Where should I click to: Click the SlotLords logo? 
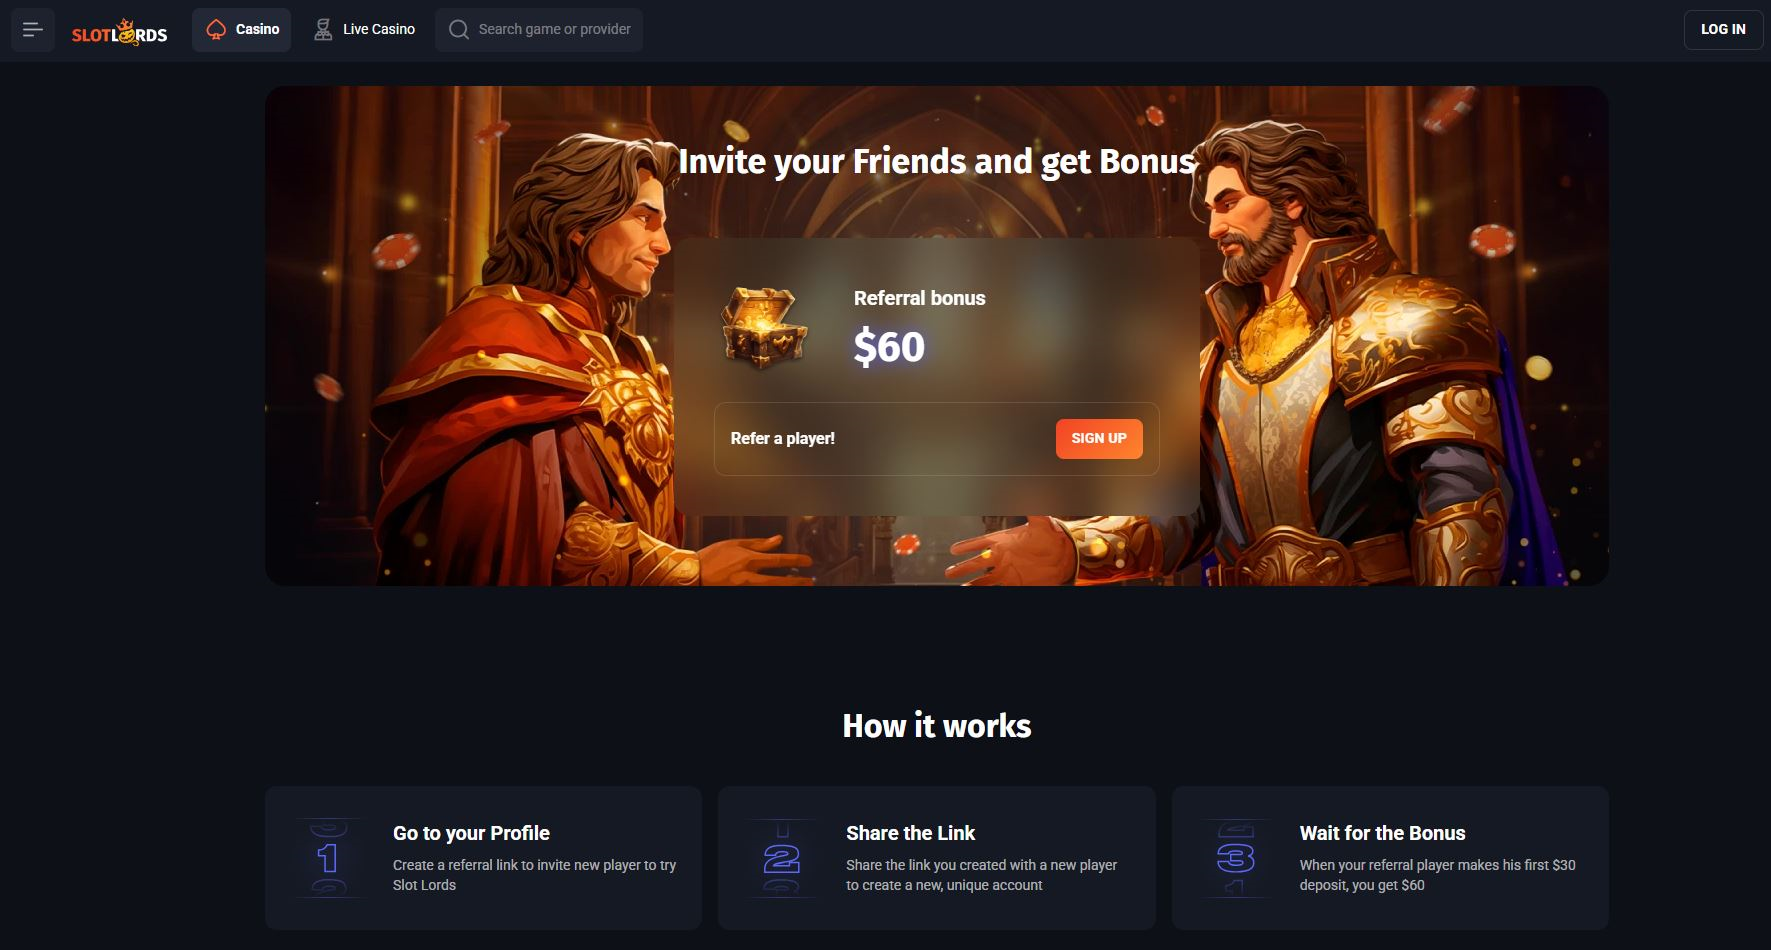(119, 32)
